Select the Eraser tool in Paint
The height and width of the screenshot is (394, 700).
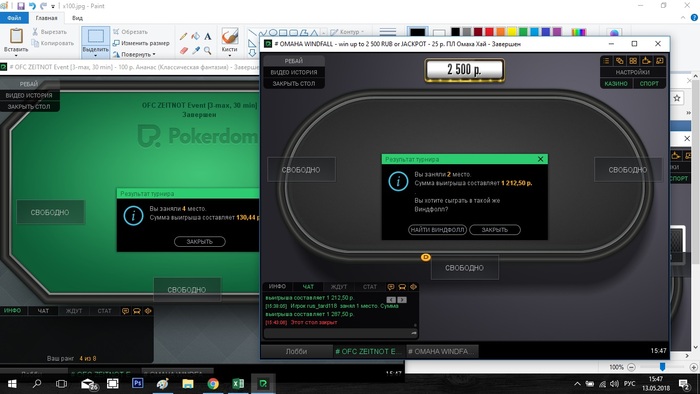tap(183, 50)
